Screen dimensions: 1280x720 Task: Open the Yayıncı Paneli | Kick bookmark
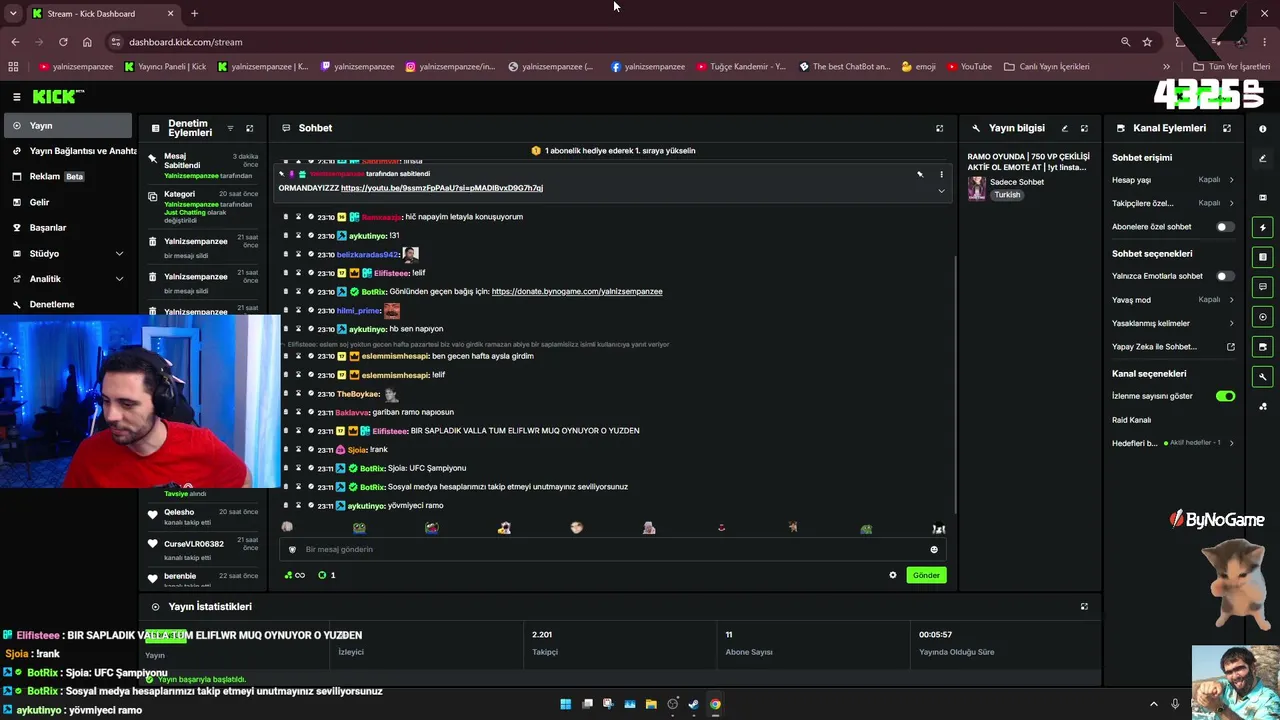[x=165, y=67]
